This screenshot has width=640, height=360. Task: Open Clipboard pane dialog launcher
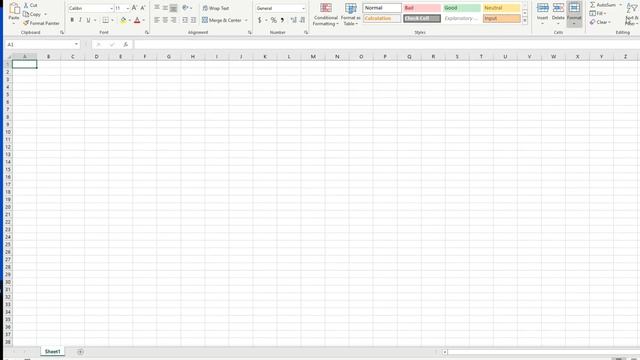point(62,32)
